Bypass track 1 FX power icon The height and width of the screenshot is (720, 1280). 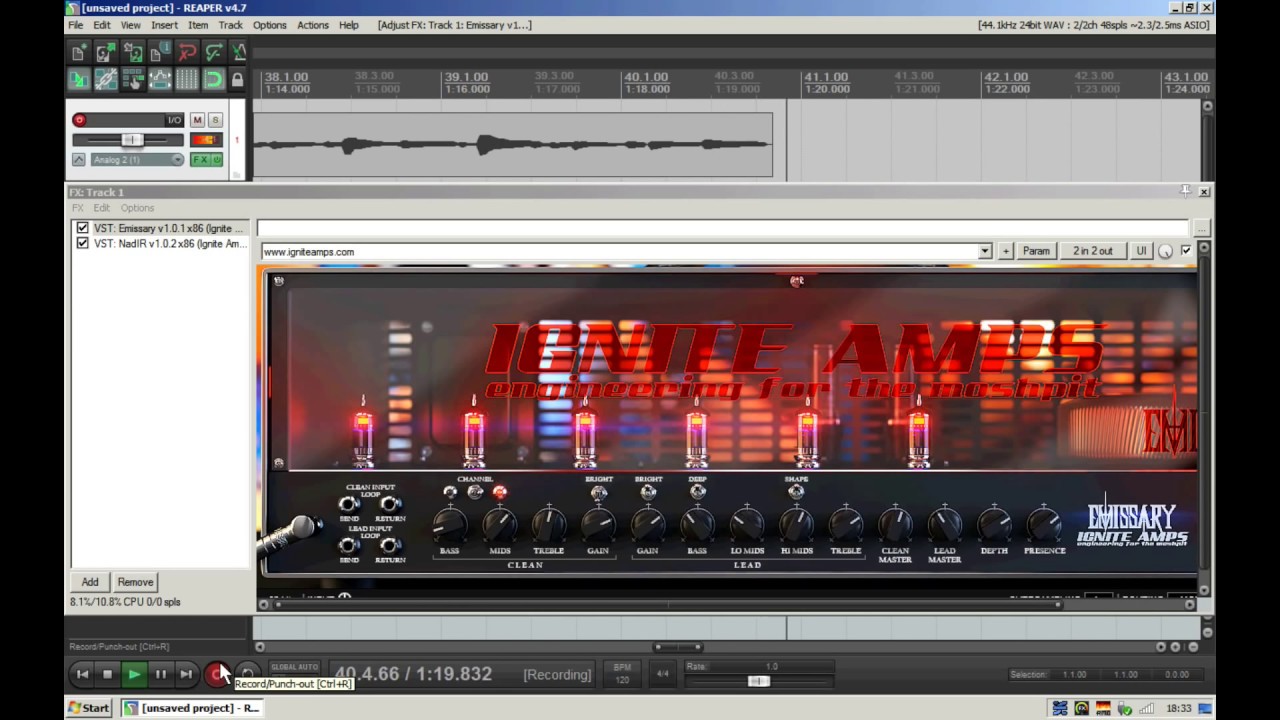[217, 160]
